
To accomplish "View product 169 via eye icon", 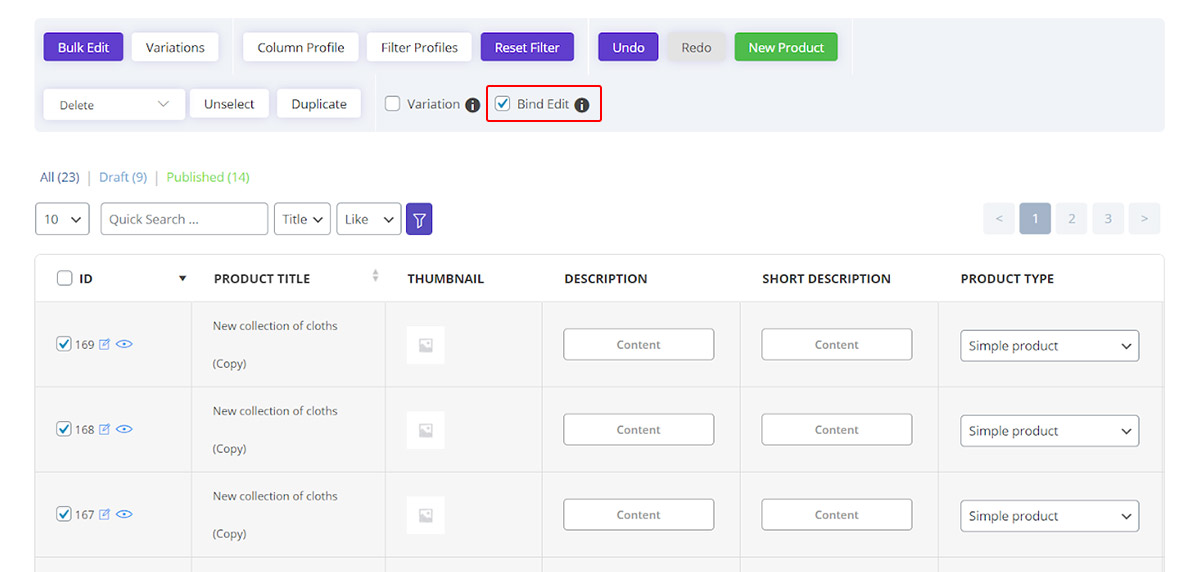I will [x=125, y=344].
